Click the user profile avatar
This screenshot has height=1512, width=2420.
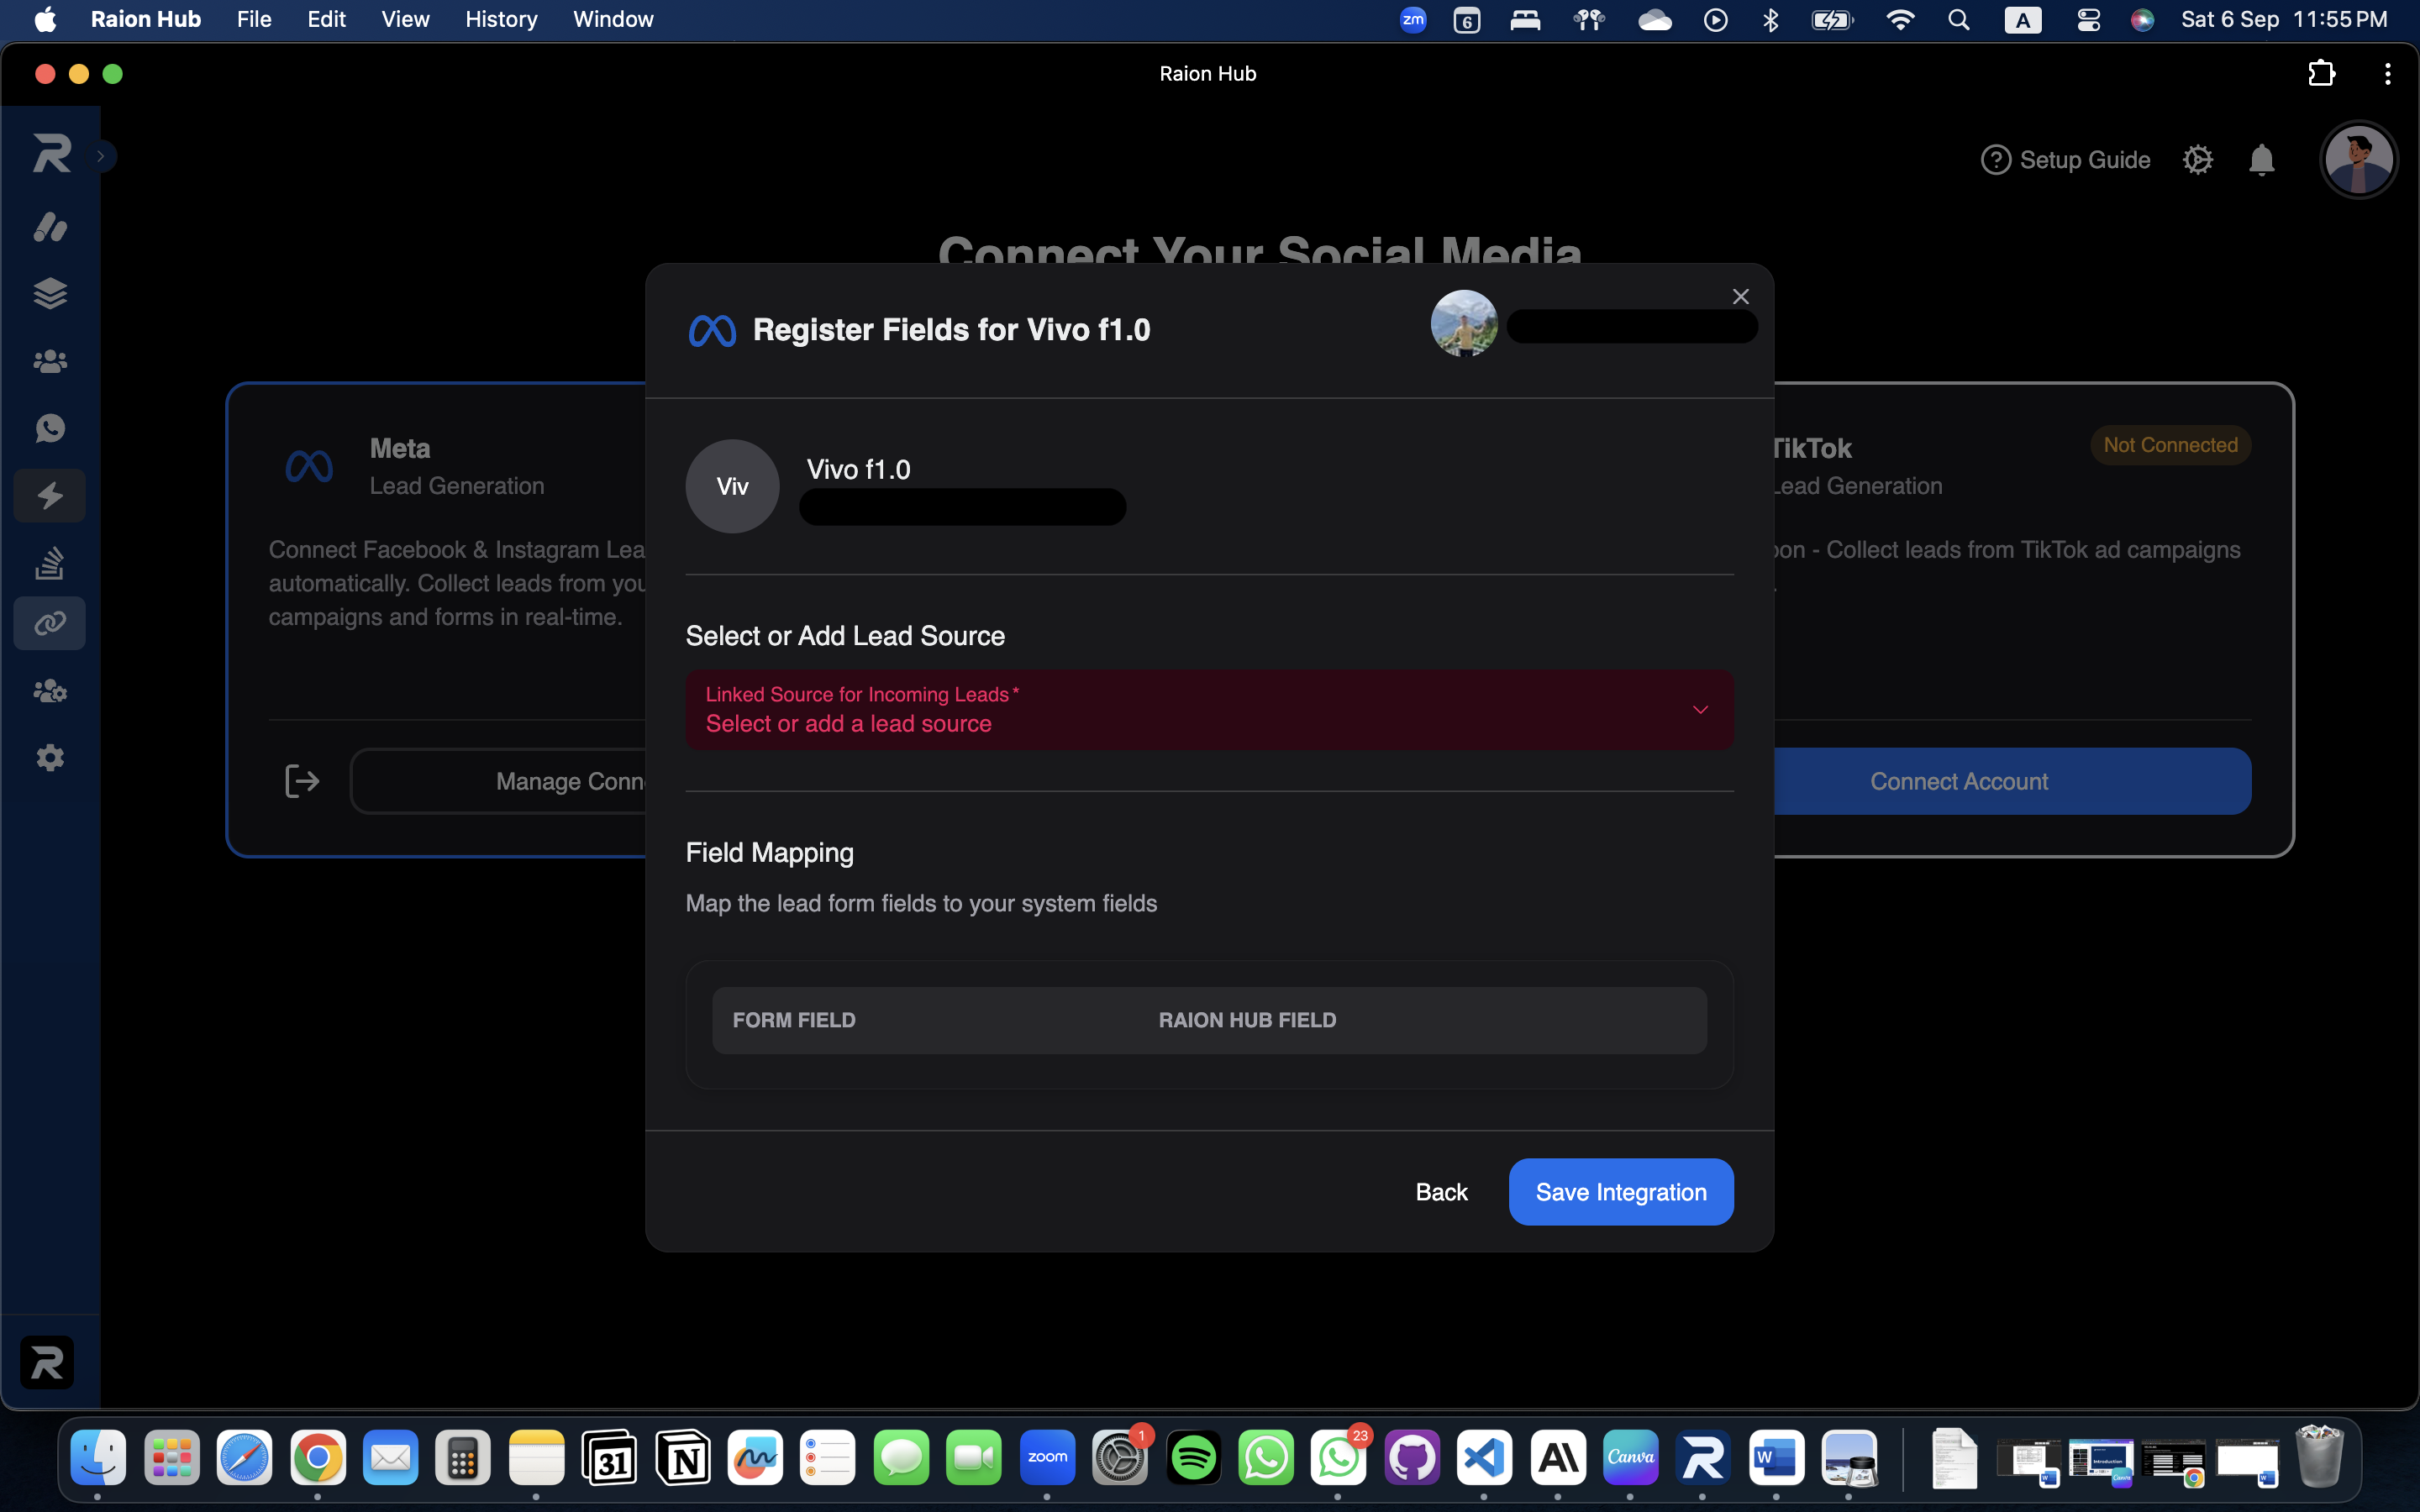pyautogui.click(x=2358, y=160)
